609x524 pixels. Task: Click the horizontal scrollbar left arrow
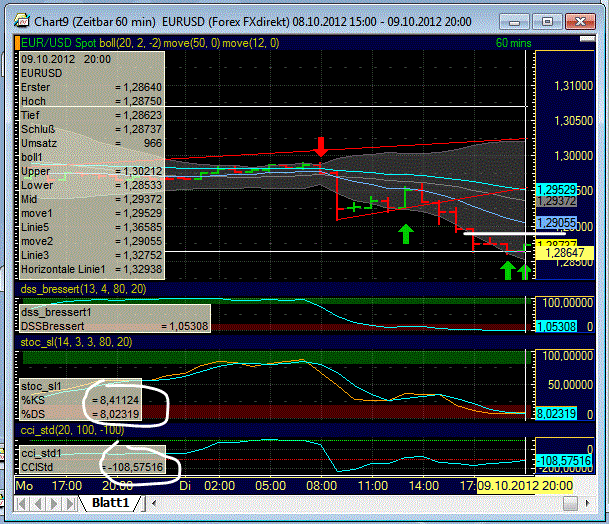pos(154,503)
